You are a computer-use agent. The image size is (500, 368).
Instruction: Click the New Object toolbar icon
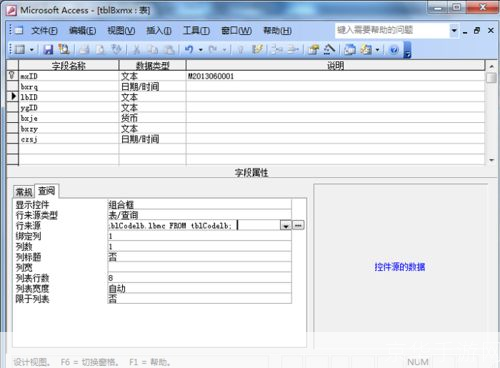pyautogui.click(x=366, y=50)
